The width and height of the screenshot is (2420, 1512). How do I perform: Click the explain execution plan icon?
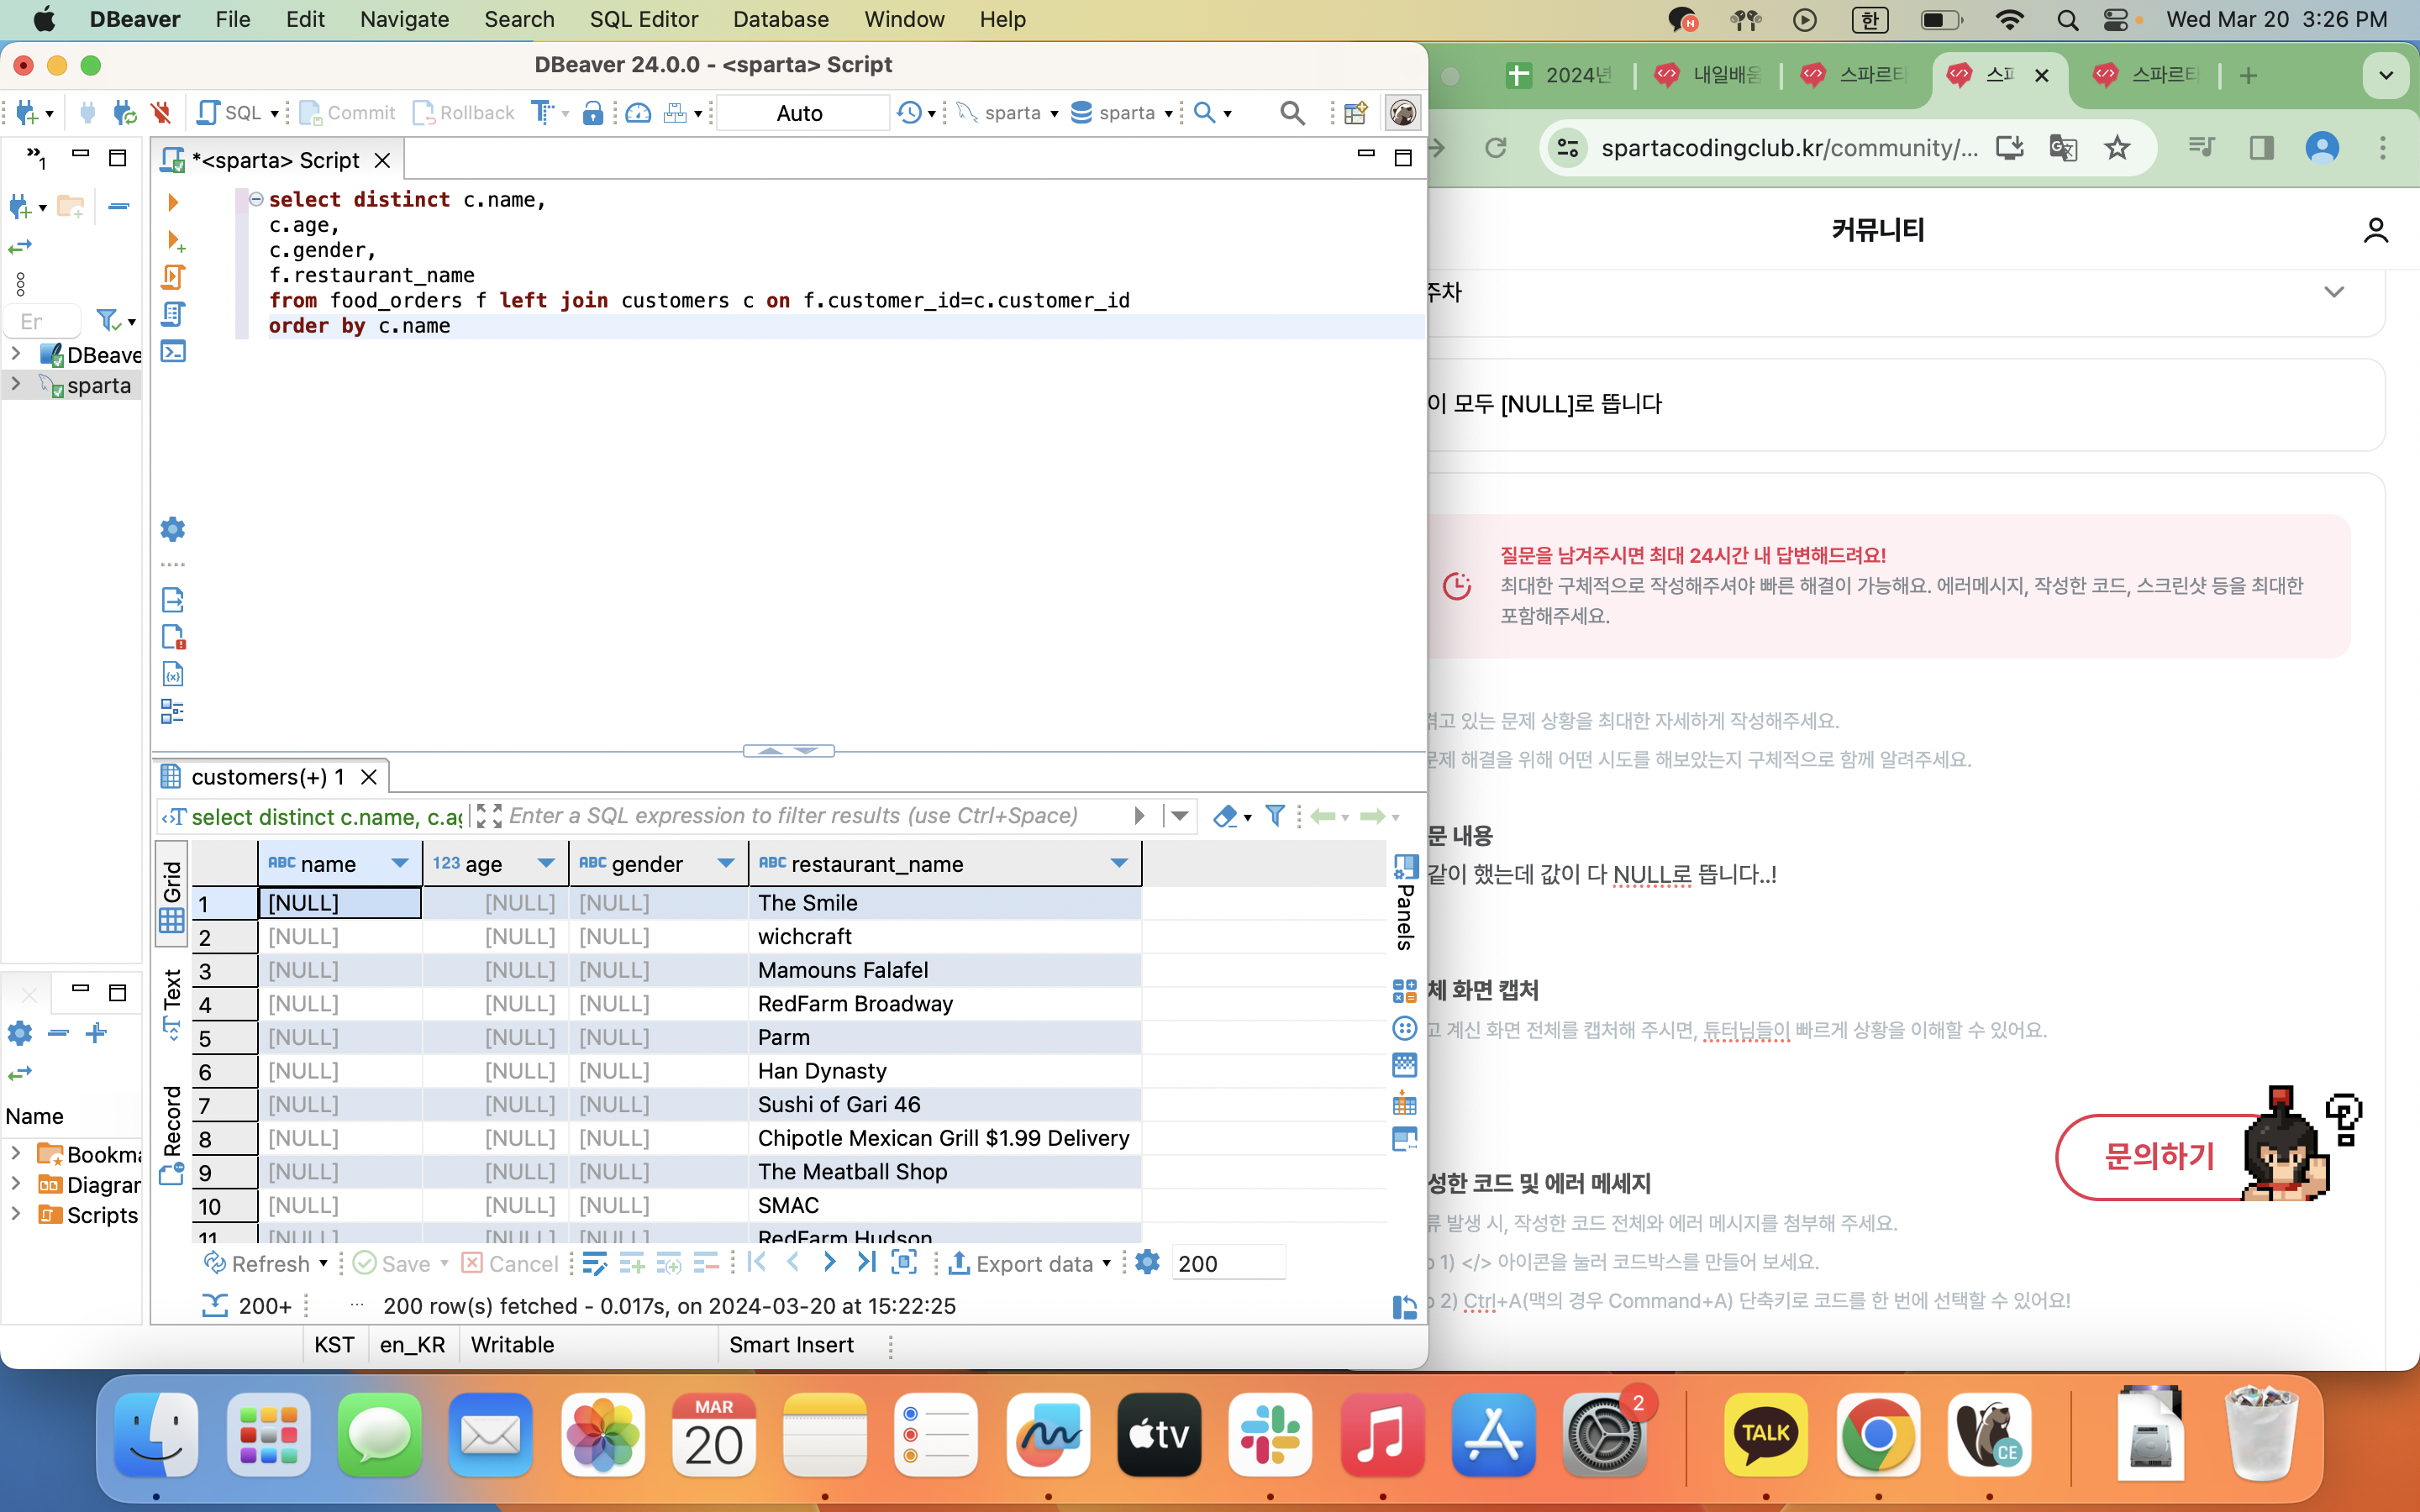pos(173,314)
